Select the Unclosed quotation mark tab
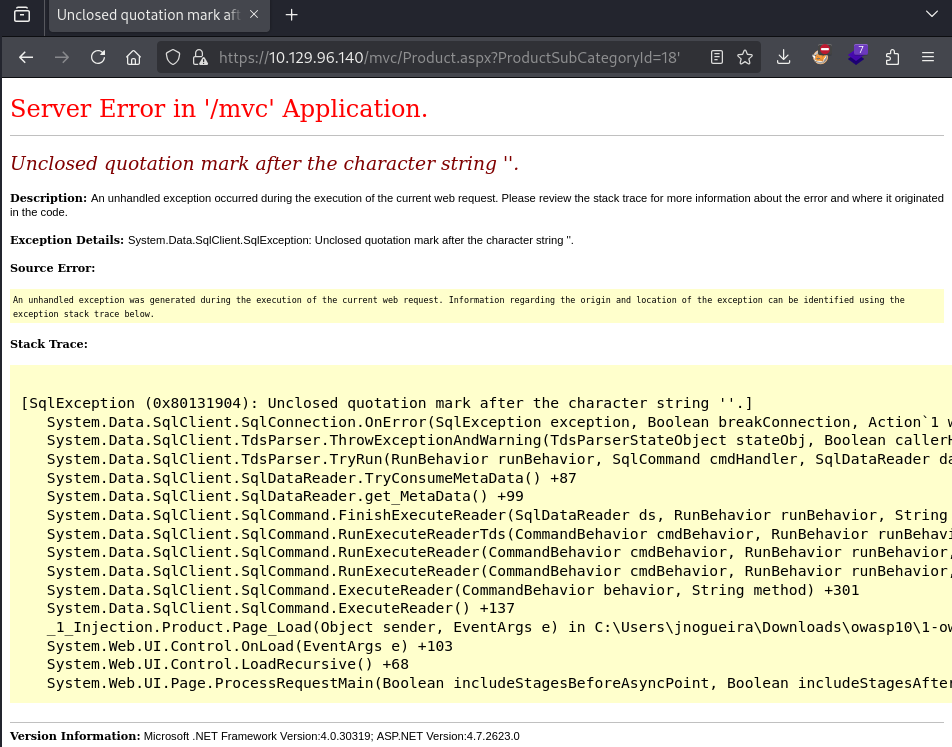This screenshot has height=747, width=952. [x=150, y=15]
